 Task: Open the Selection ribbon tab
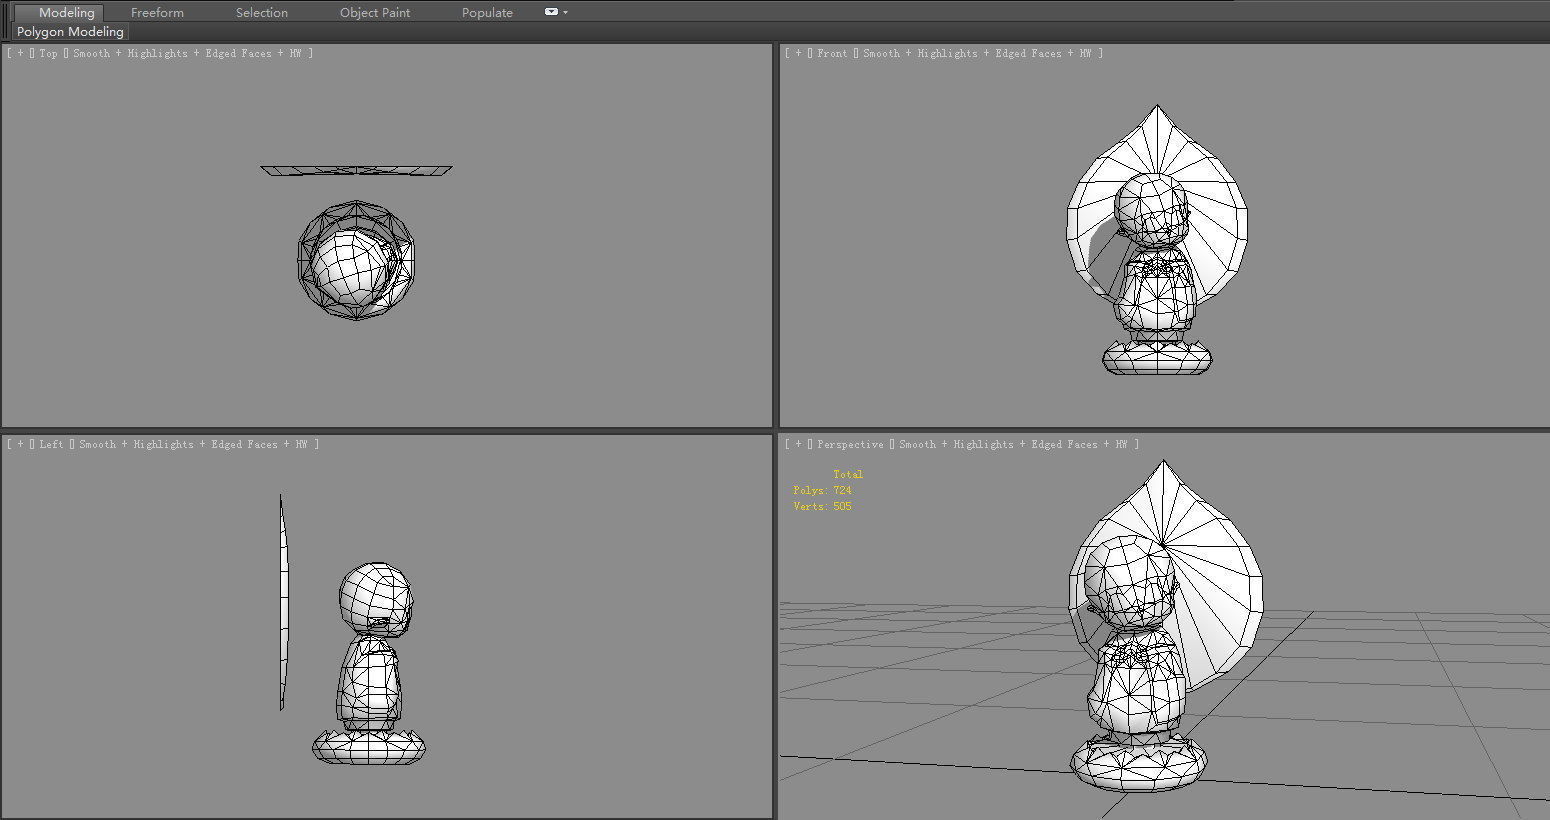tap(262, 12)
